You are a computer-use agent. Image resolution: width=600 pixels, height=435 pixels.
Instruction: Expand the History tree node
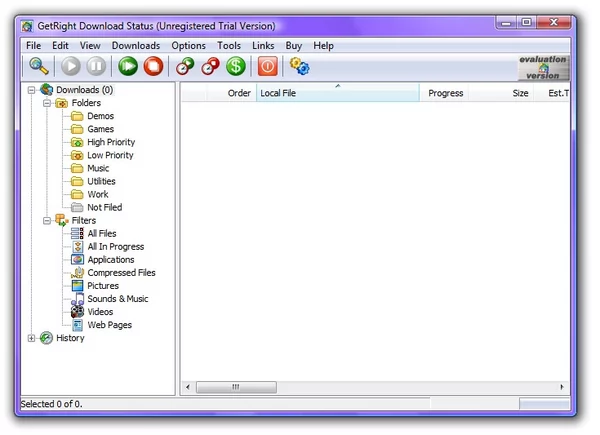pyautogui.click(x=31, y=338)
